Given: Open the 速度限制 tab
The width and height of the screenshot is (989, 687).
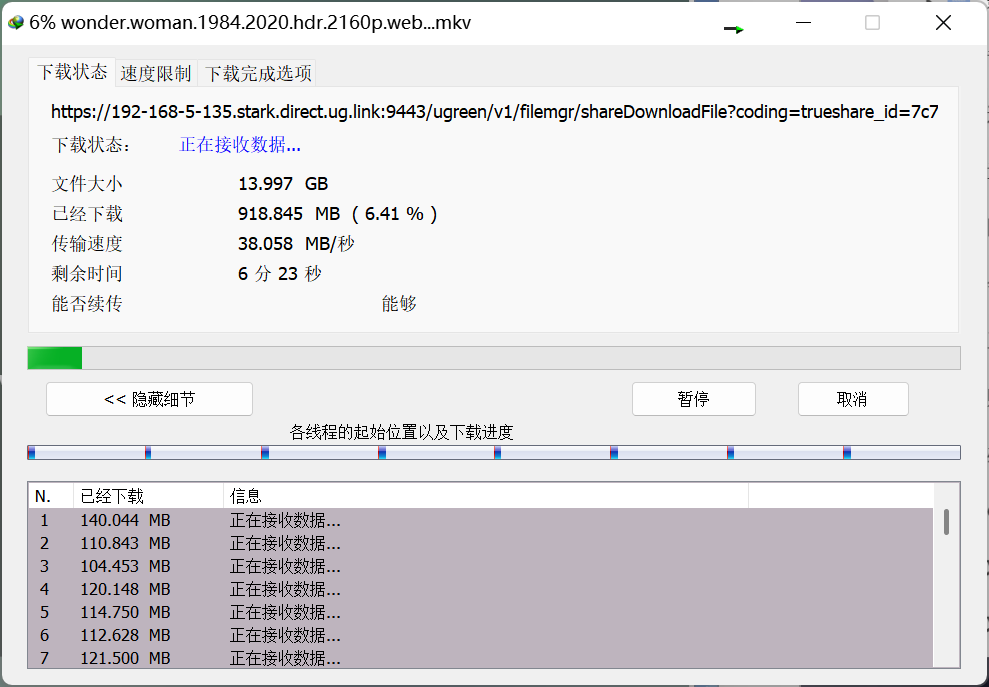Looking at the screenshot, I should point(156,74).
